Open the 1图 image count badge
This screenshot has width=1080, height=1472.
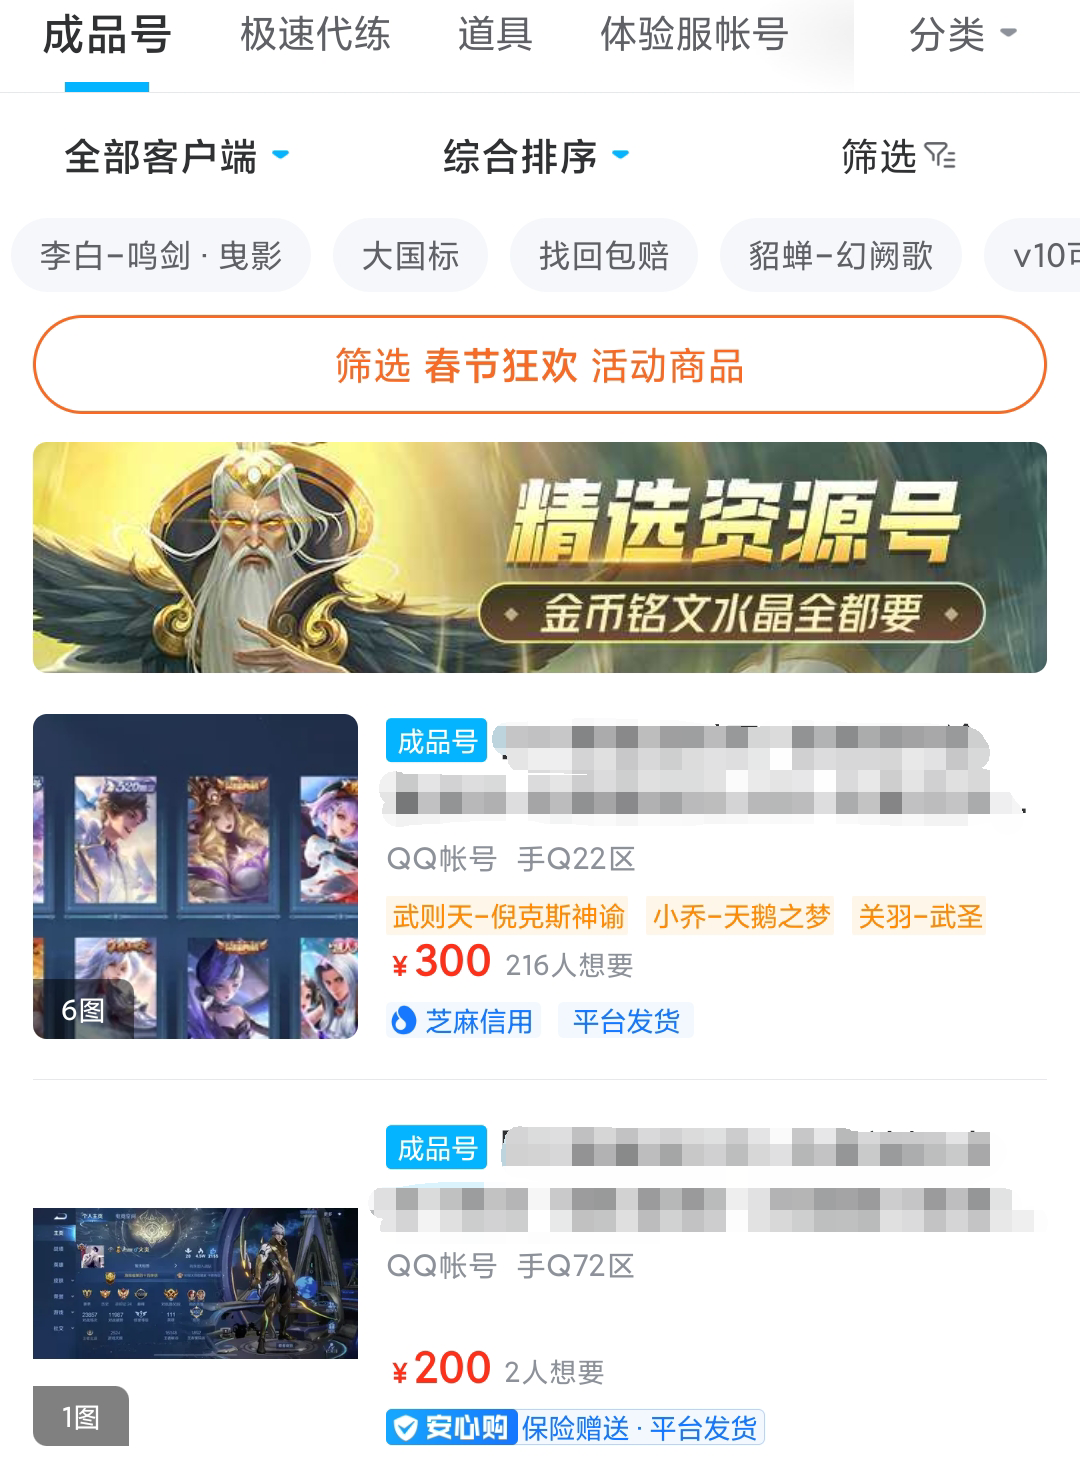[81, 1416]
